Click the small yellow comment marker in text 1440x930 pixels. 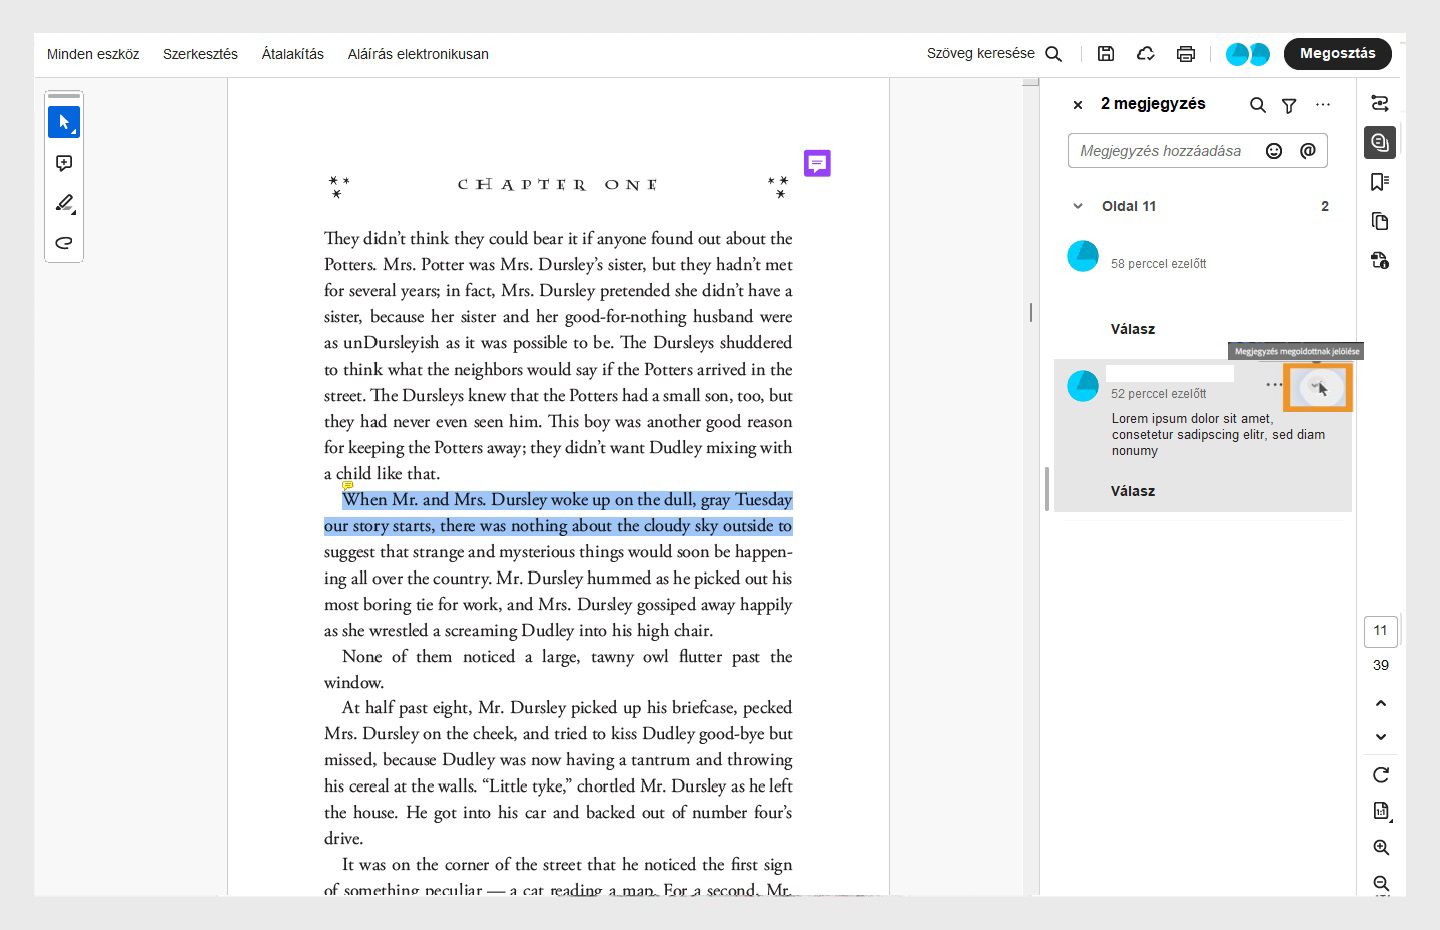coord(347,486)
